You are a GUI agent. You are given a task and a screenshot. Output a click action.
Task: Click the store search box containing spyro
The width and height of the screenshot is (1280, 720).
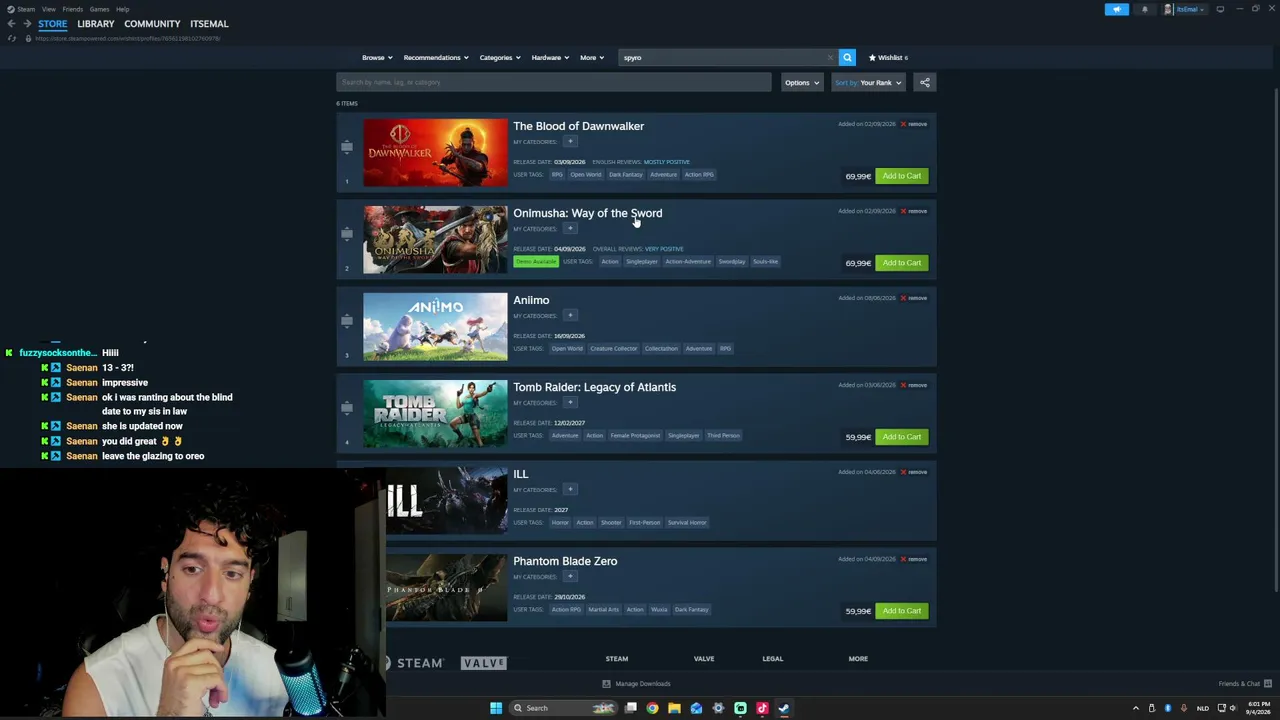click(x=727, y=57)
